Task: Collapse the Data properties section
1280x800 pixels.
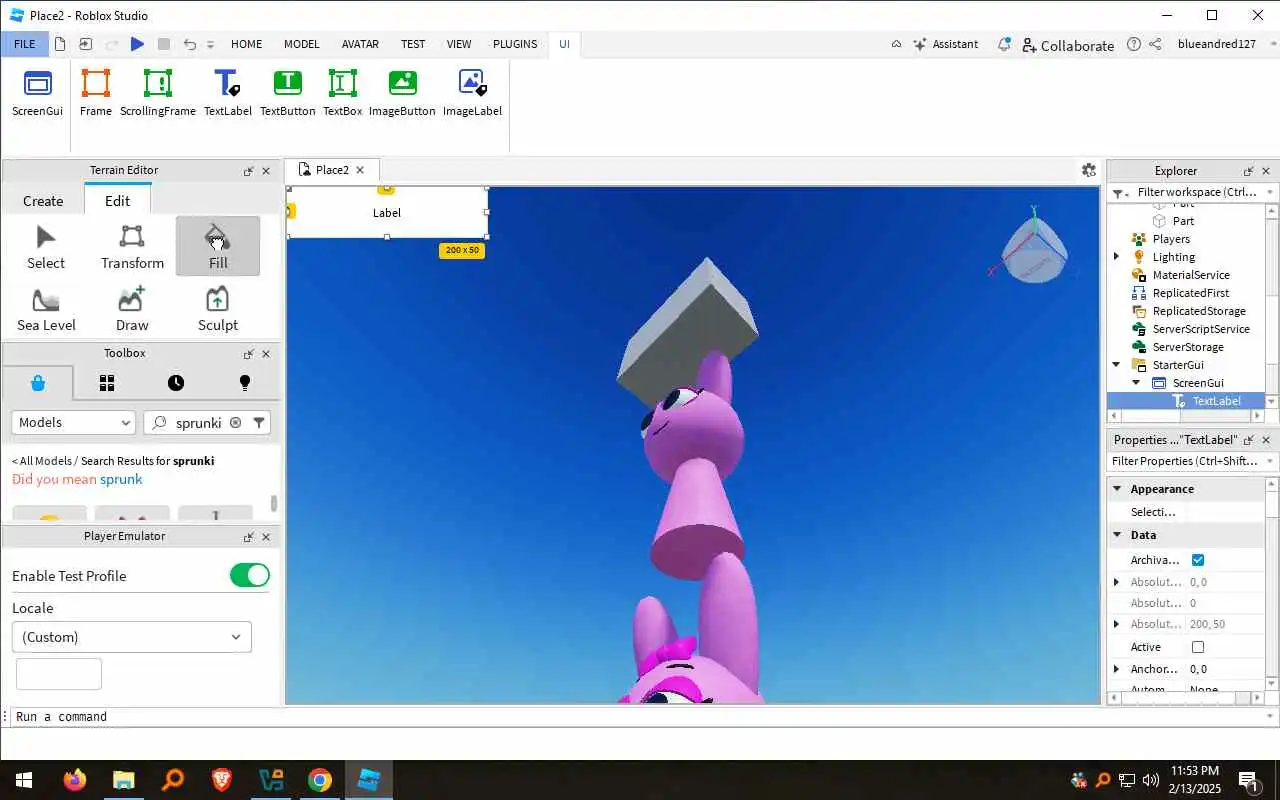Action: (1118, 535)
